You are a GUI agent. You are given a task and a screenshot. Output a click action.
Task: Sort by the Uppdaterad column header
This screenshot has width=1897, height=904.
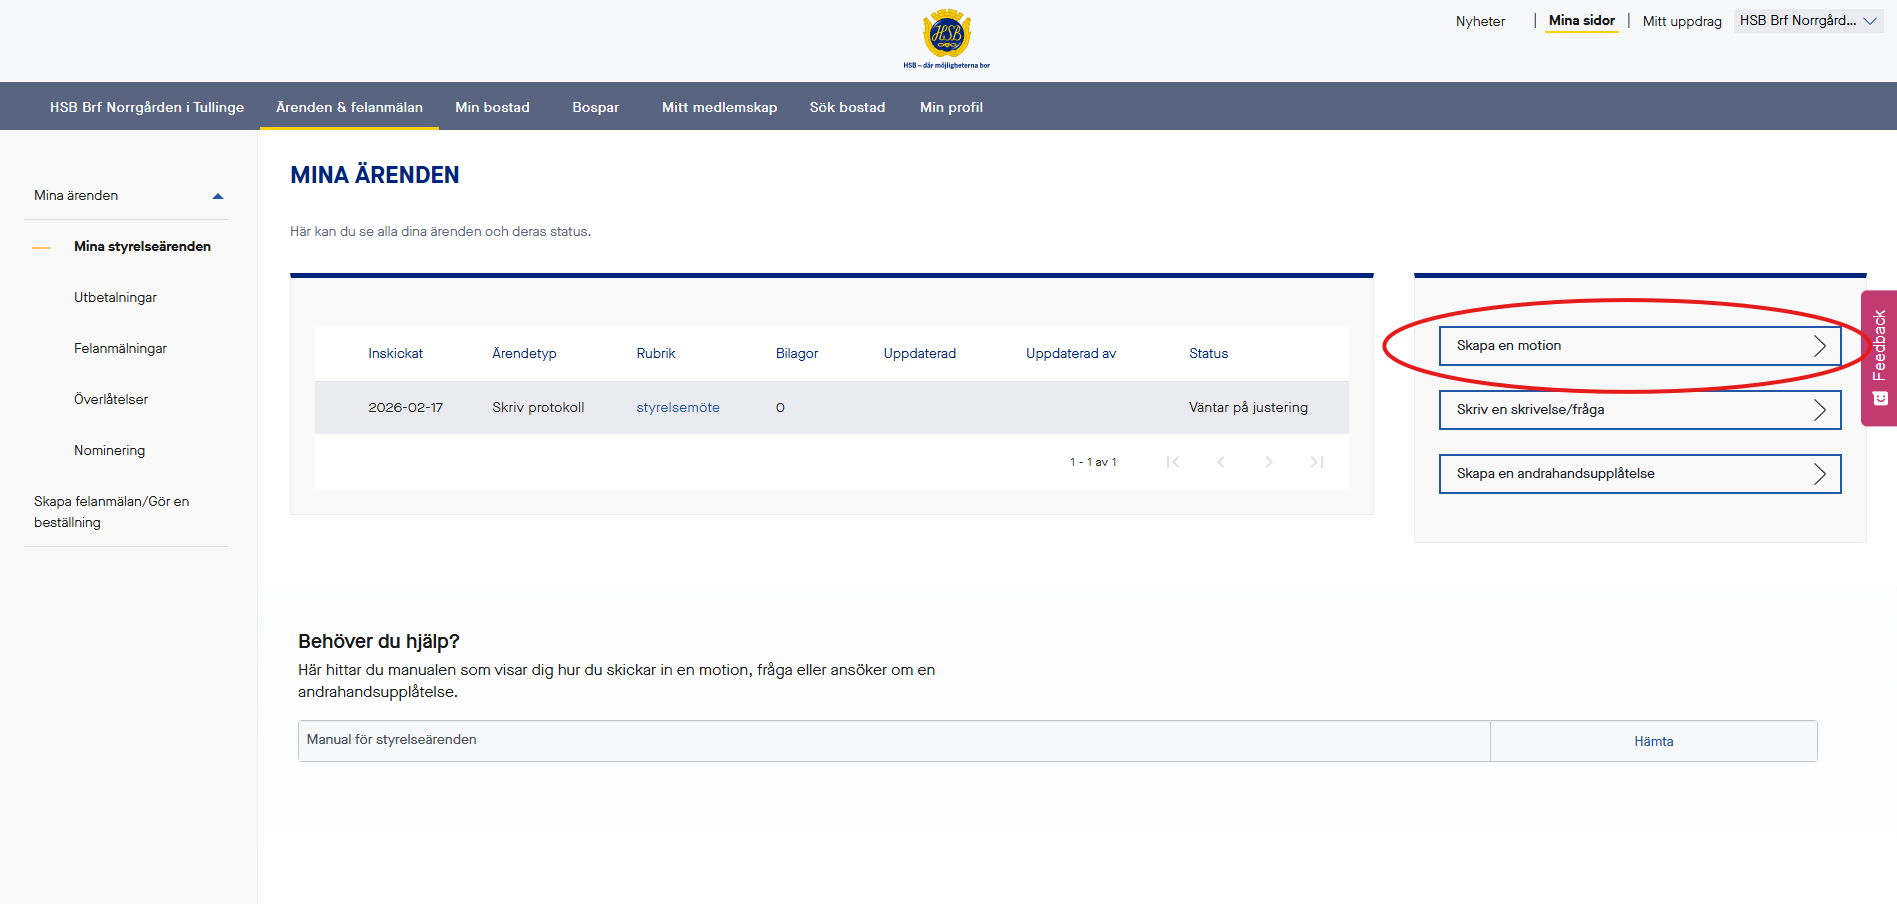pos(919,353)
